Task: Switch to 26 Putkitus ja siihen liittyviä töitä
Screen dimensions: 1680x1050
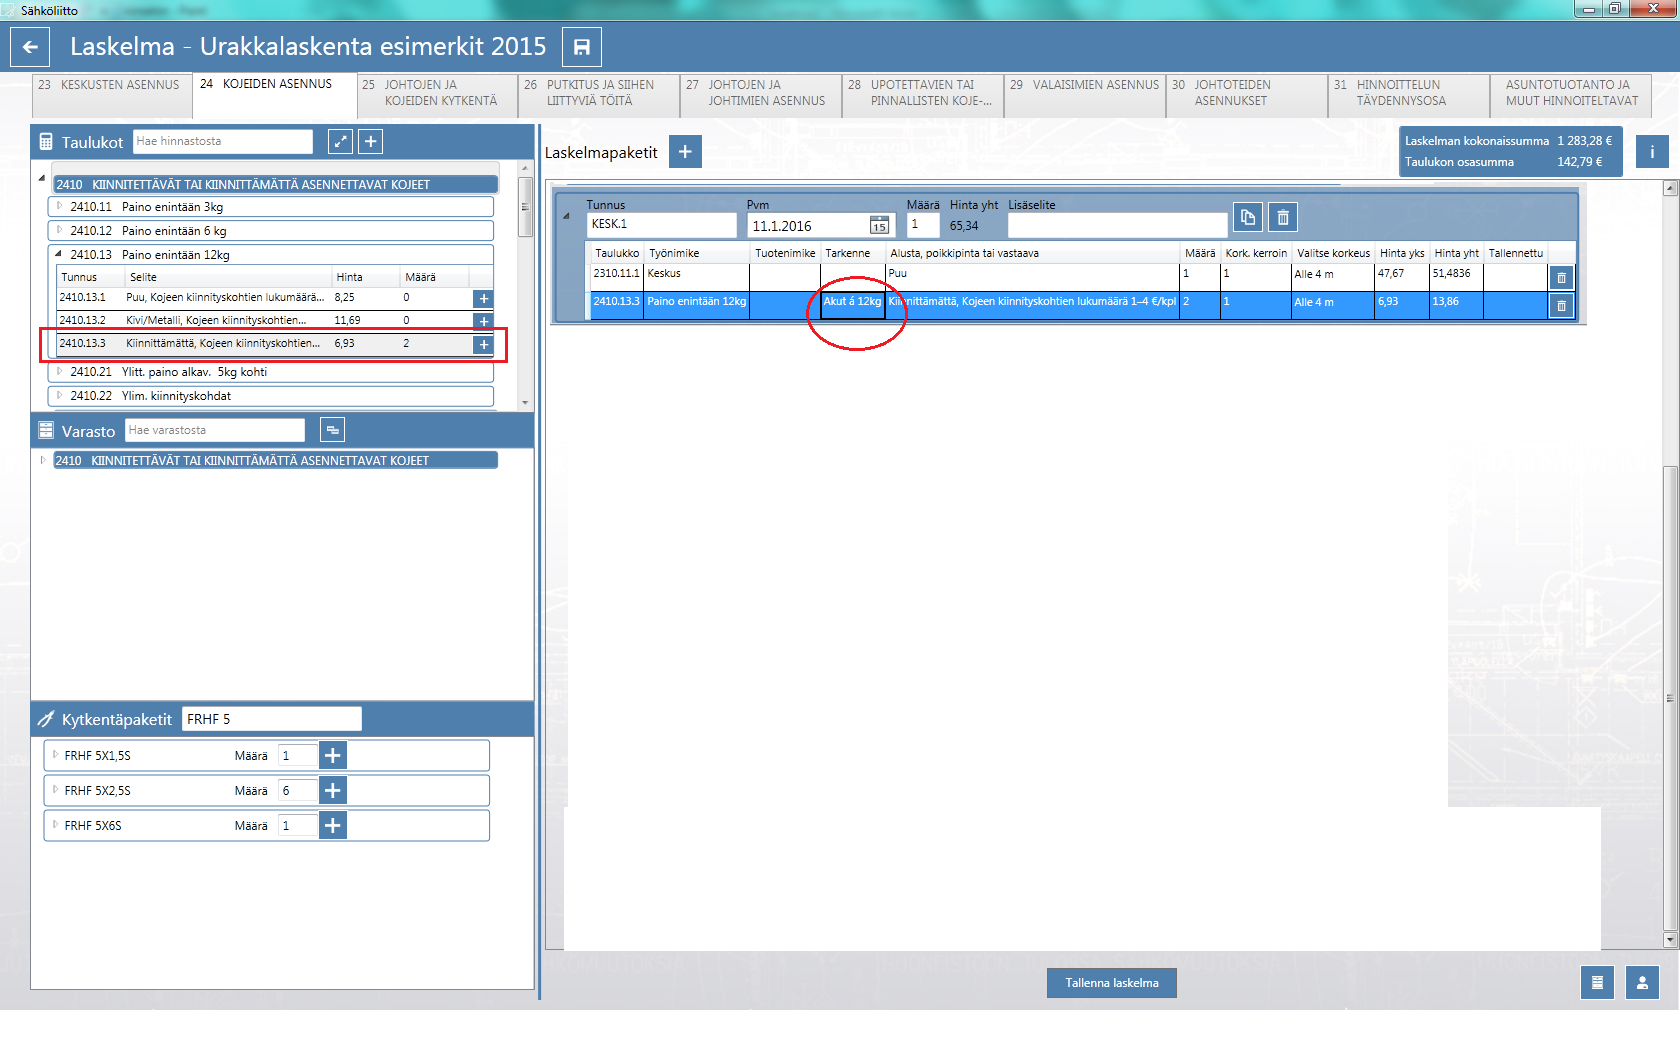Action: 599,96
